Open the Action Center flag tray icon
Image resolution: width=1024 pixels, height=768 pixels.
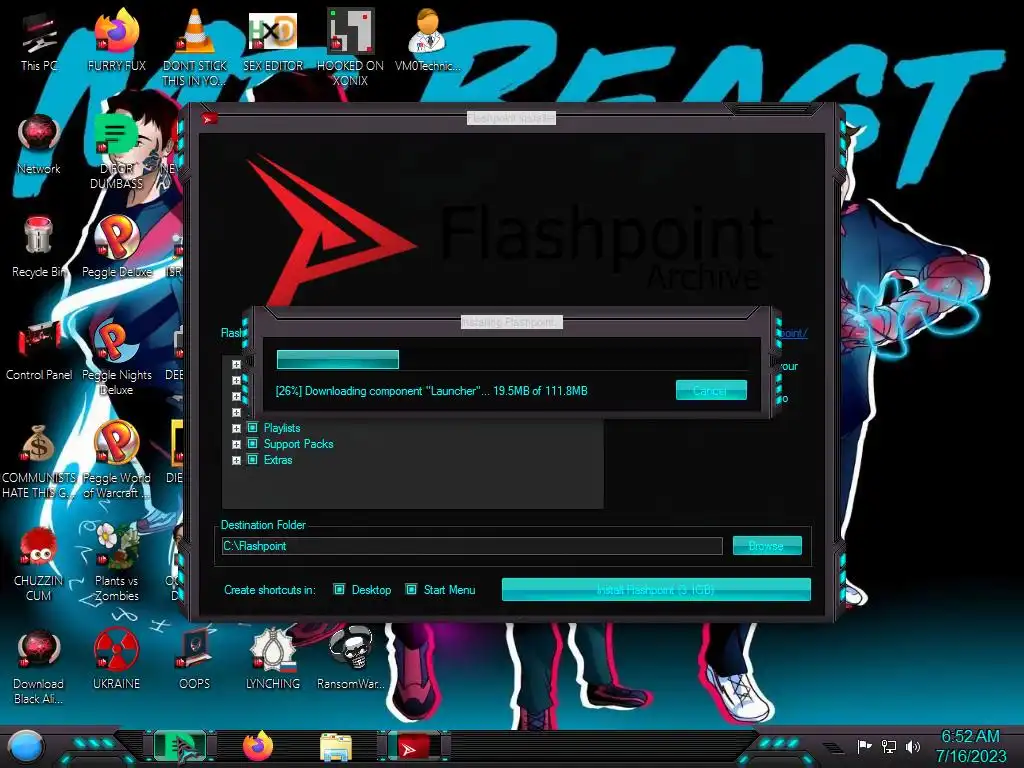pos(864,746)
